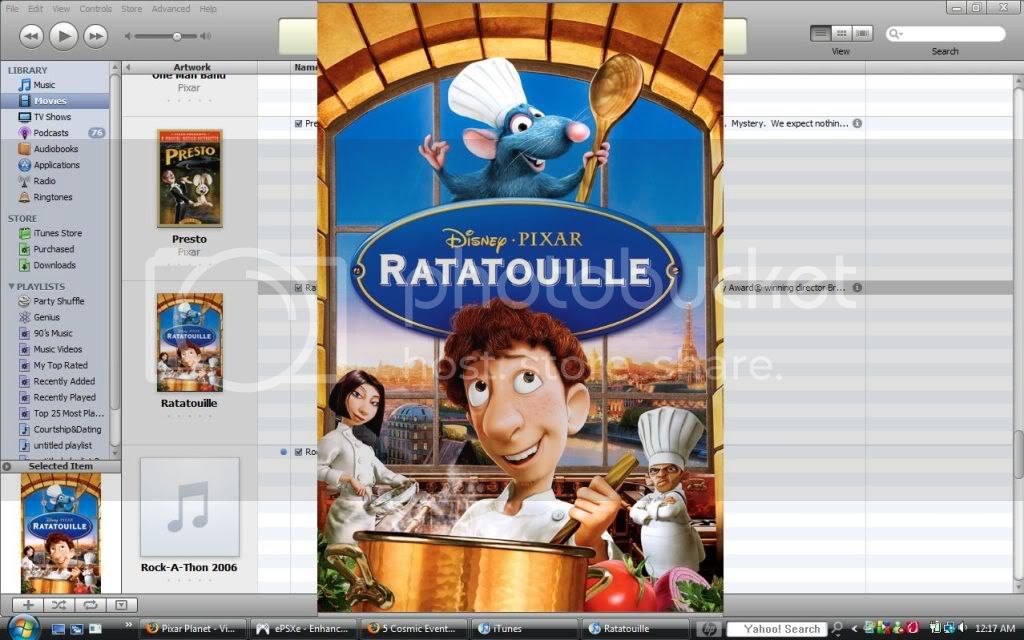The height and width of the screenshot is (640, 1024).
Task: Open the Controls menu
Action: tap(95, 9)
